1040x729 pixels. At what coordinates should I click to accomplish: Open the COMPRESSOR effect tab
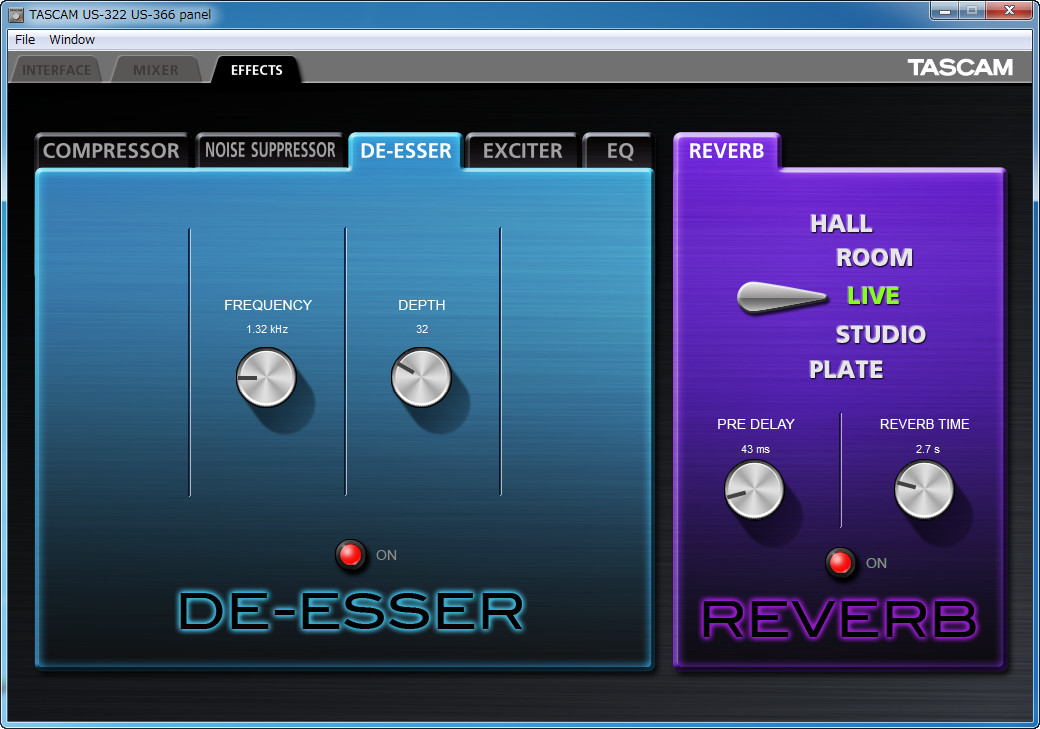point(111,151)
